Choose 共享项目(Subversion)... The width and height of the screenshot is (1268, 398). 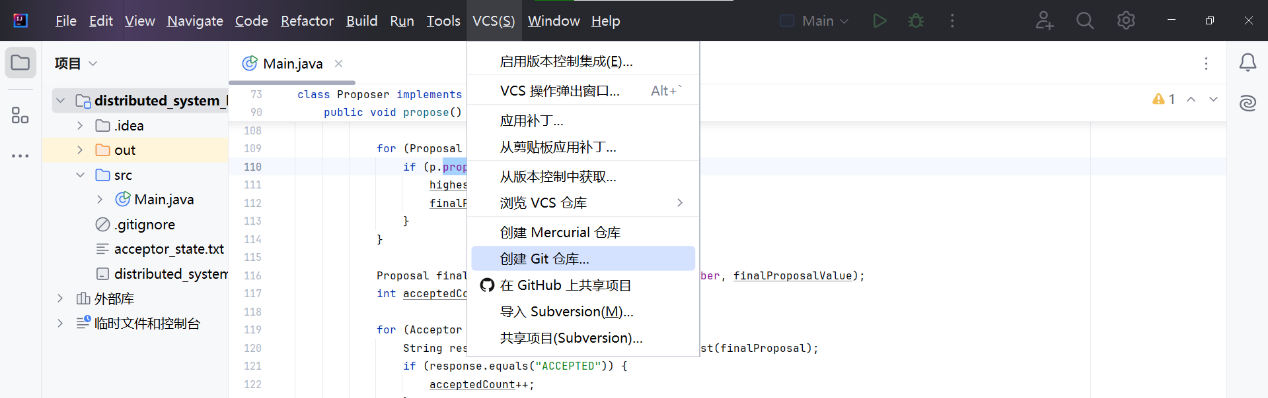tap(583, 338)
